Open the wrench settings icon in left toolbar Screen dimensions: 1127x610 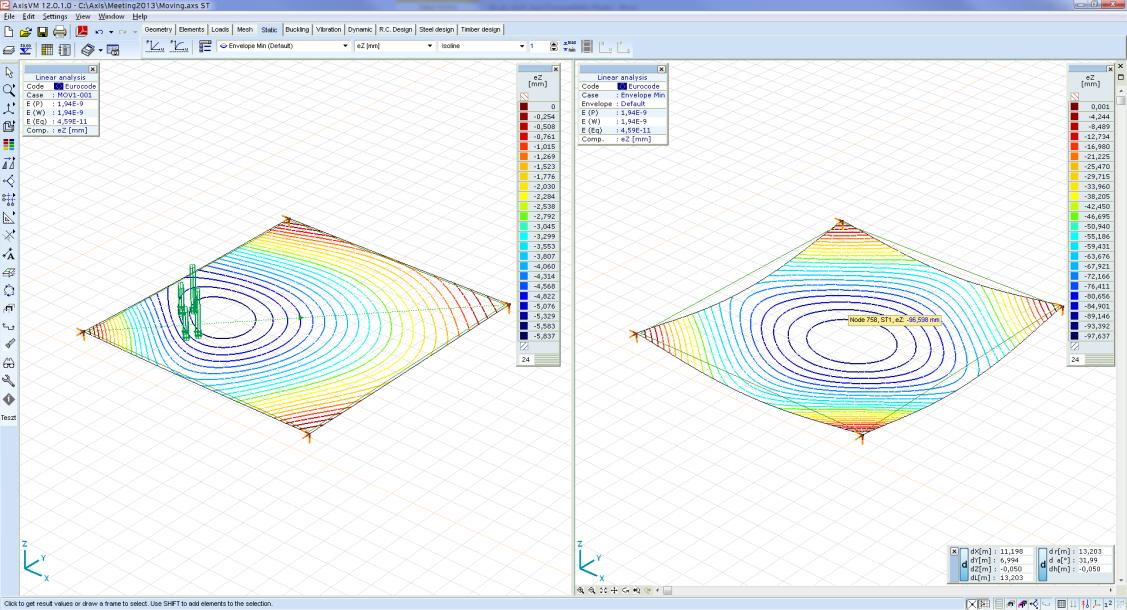[x=9, y=381]
